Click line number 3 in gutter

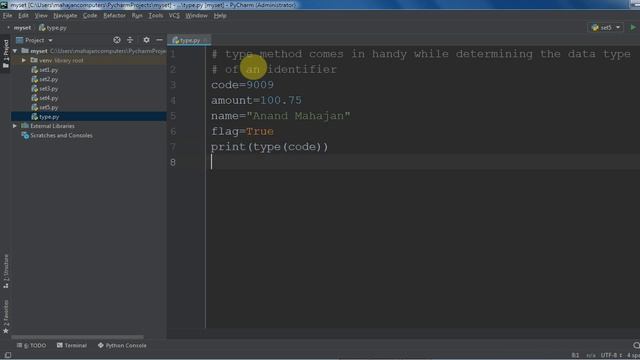[x=173, y=85]
